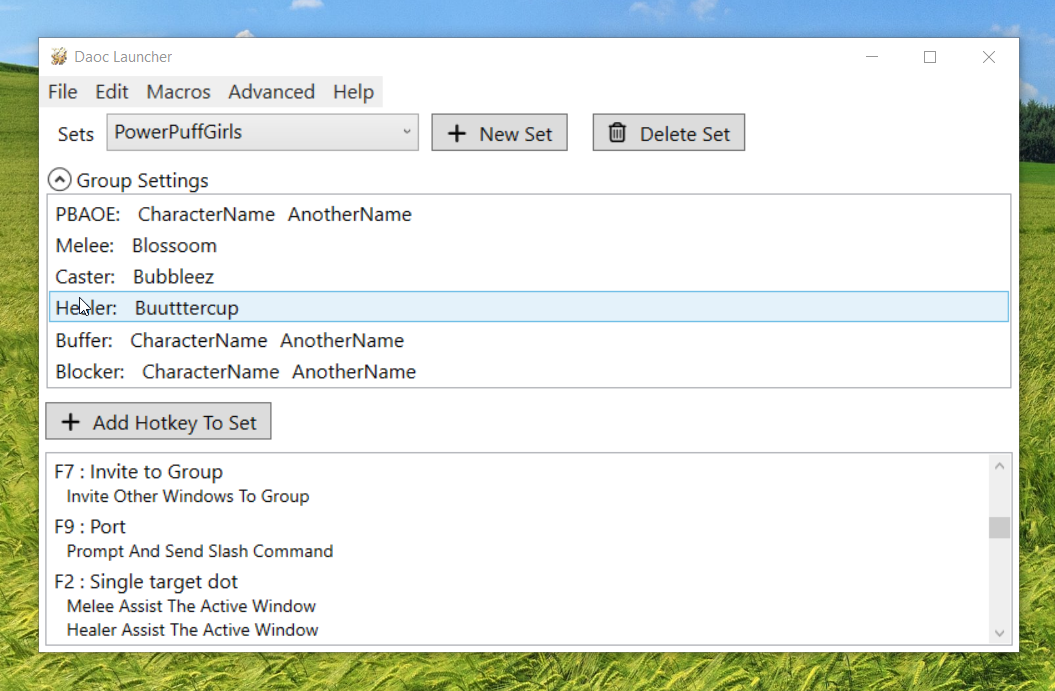Open the Macros menu
Screen dimensions: 1055x691
tap(178, 91)
